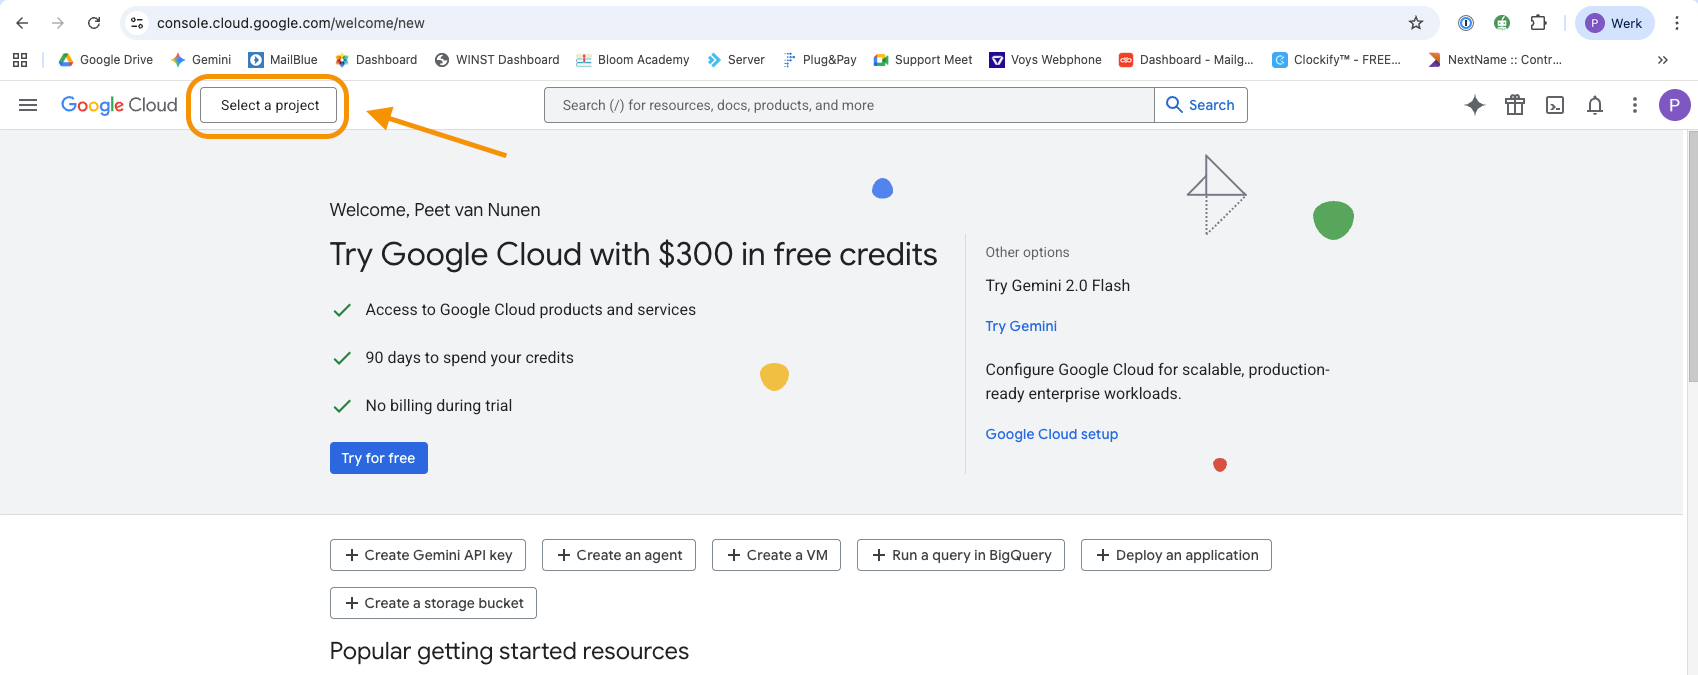The width and height of the screenshot is (1698, 675).
Task: Open the three-dot settings and utilities menu
Action: point(1635,105)
